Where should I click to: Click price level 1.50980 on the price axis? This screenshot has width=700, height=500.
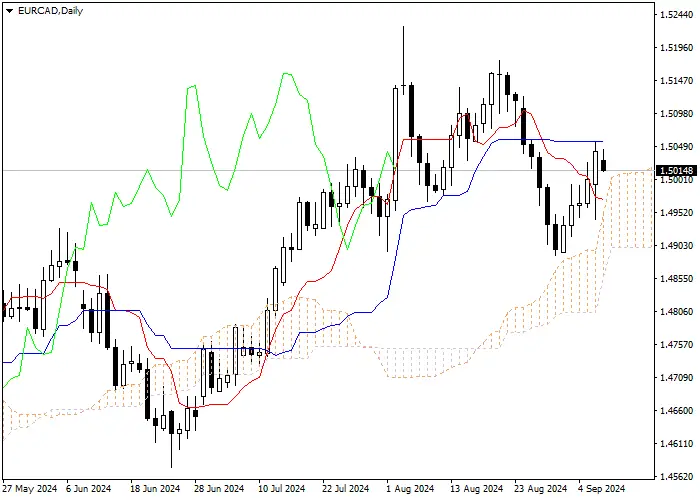677,114
